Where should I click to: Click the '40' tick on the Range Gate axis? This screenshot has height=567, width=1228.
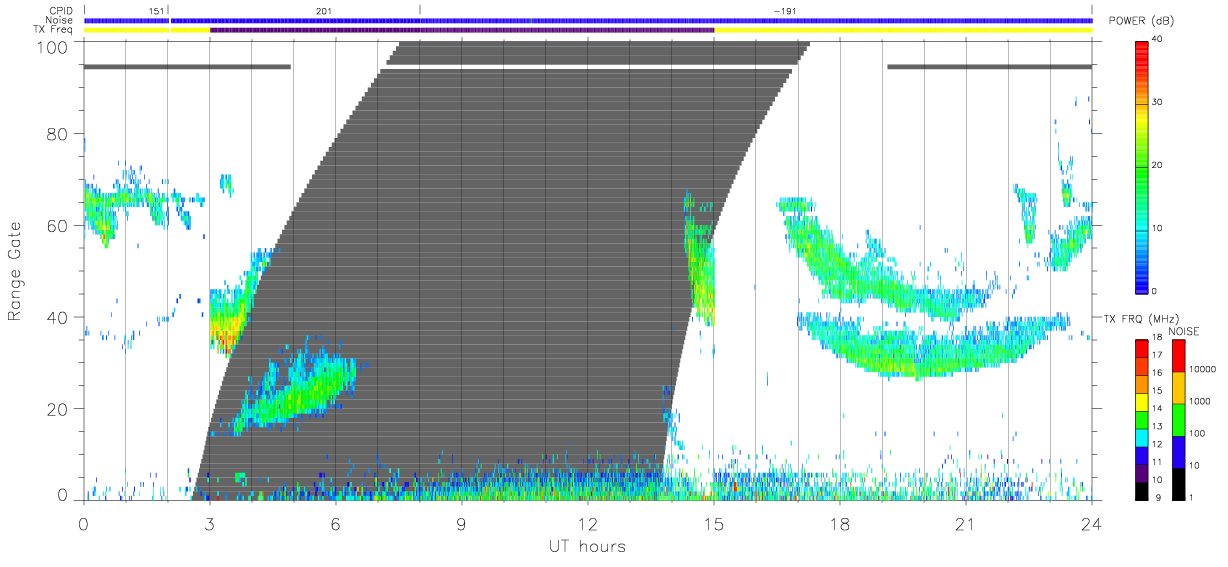(58, 317)
